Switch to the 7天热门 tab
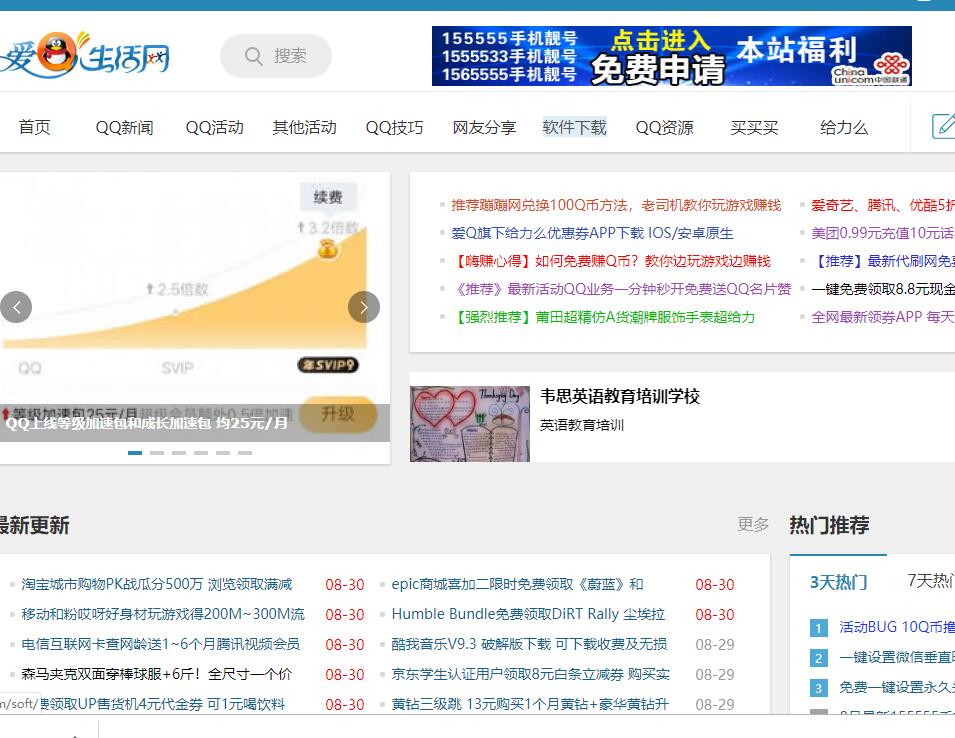955x738 pixels. 930,581
